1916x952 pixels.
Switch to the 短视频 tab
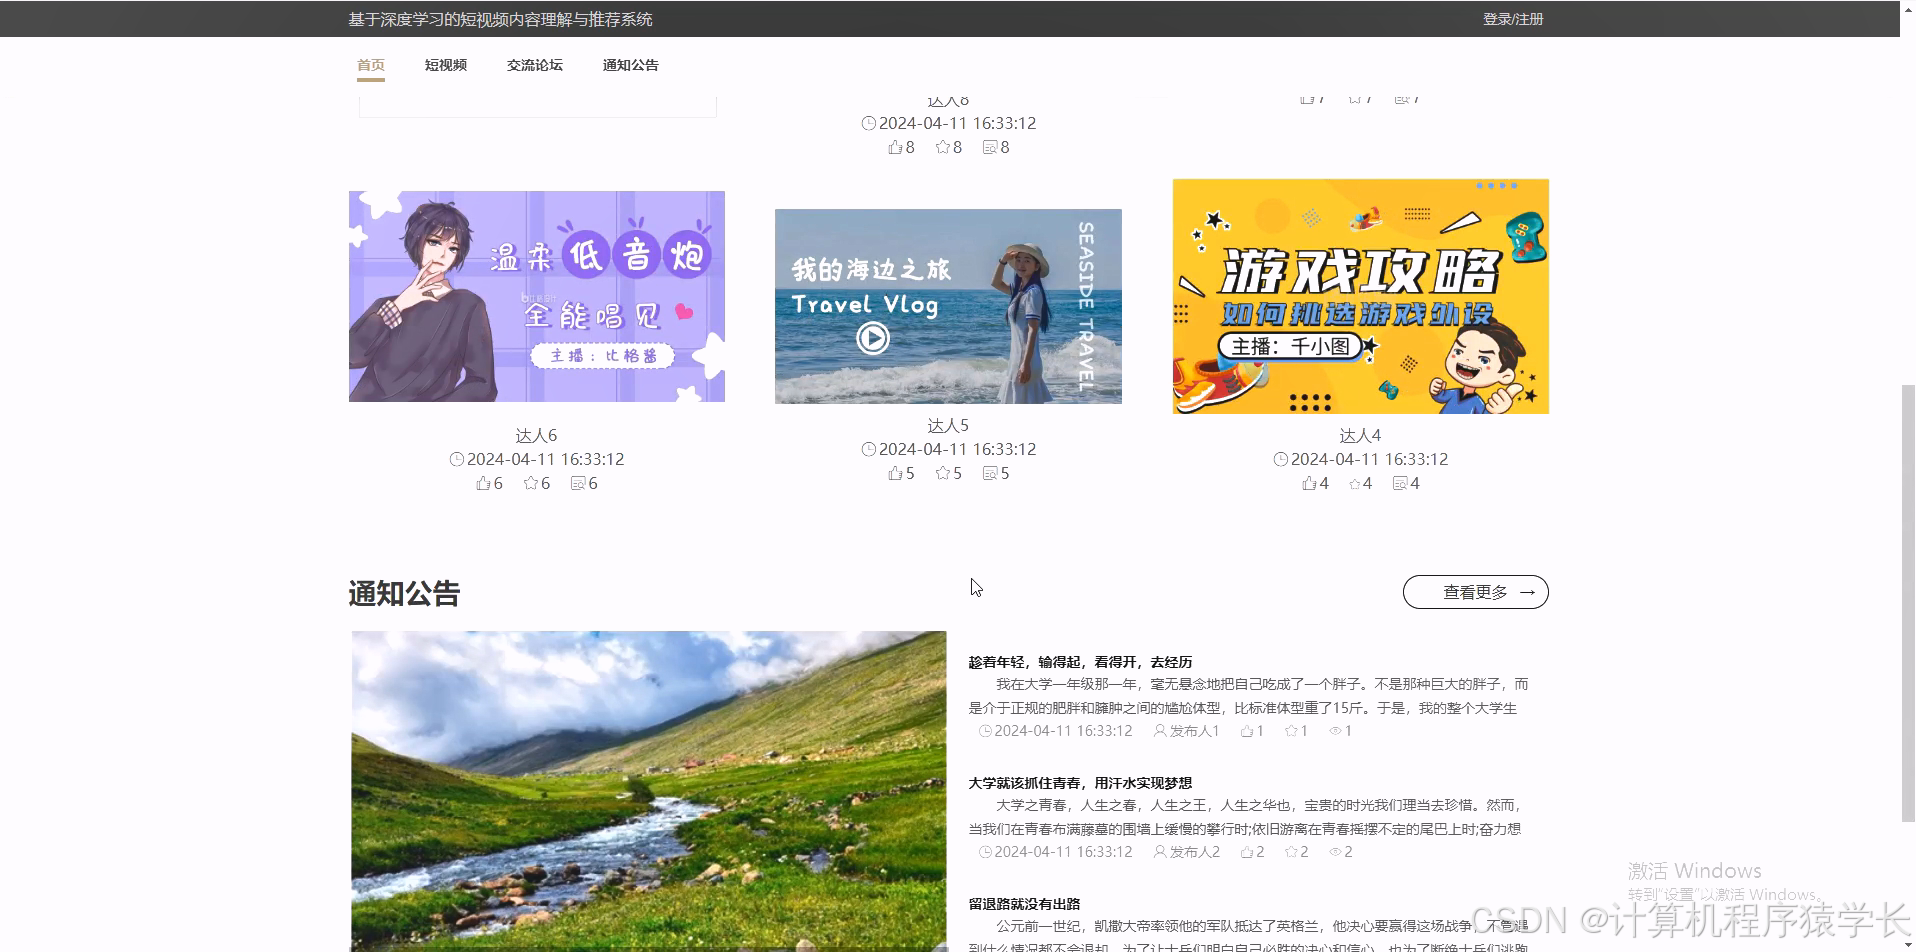445,65
